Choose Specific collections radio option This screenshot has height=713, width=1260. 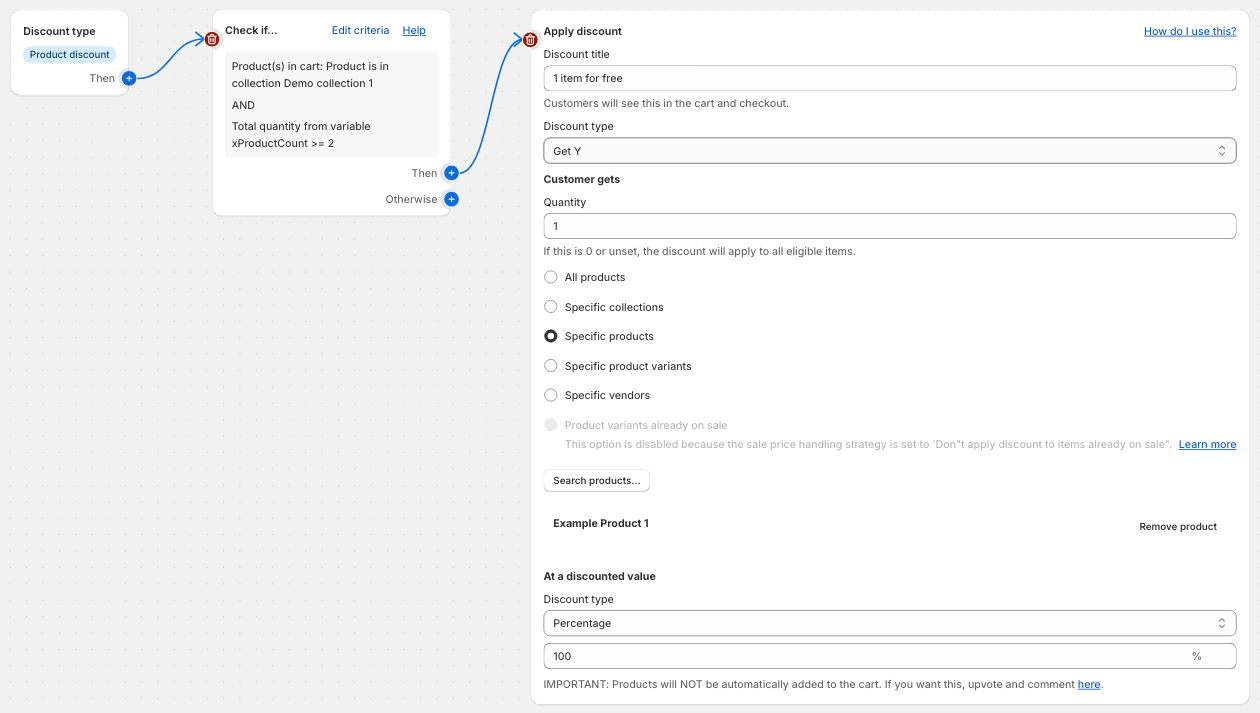pyautogui.click(x=551, y=307)
